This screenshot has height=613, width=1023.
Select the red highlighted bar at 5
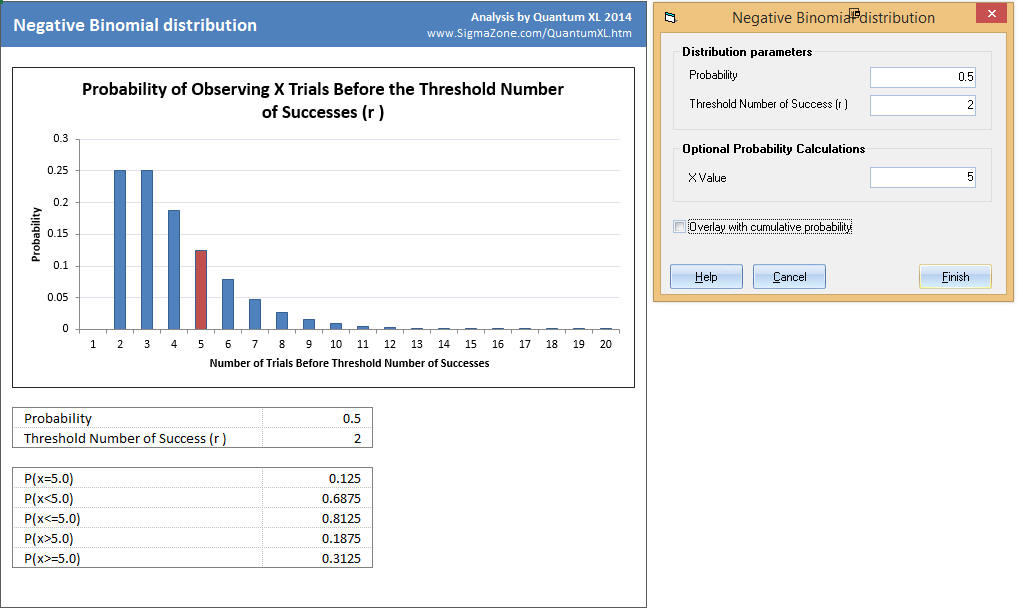(200, 289)
